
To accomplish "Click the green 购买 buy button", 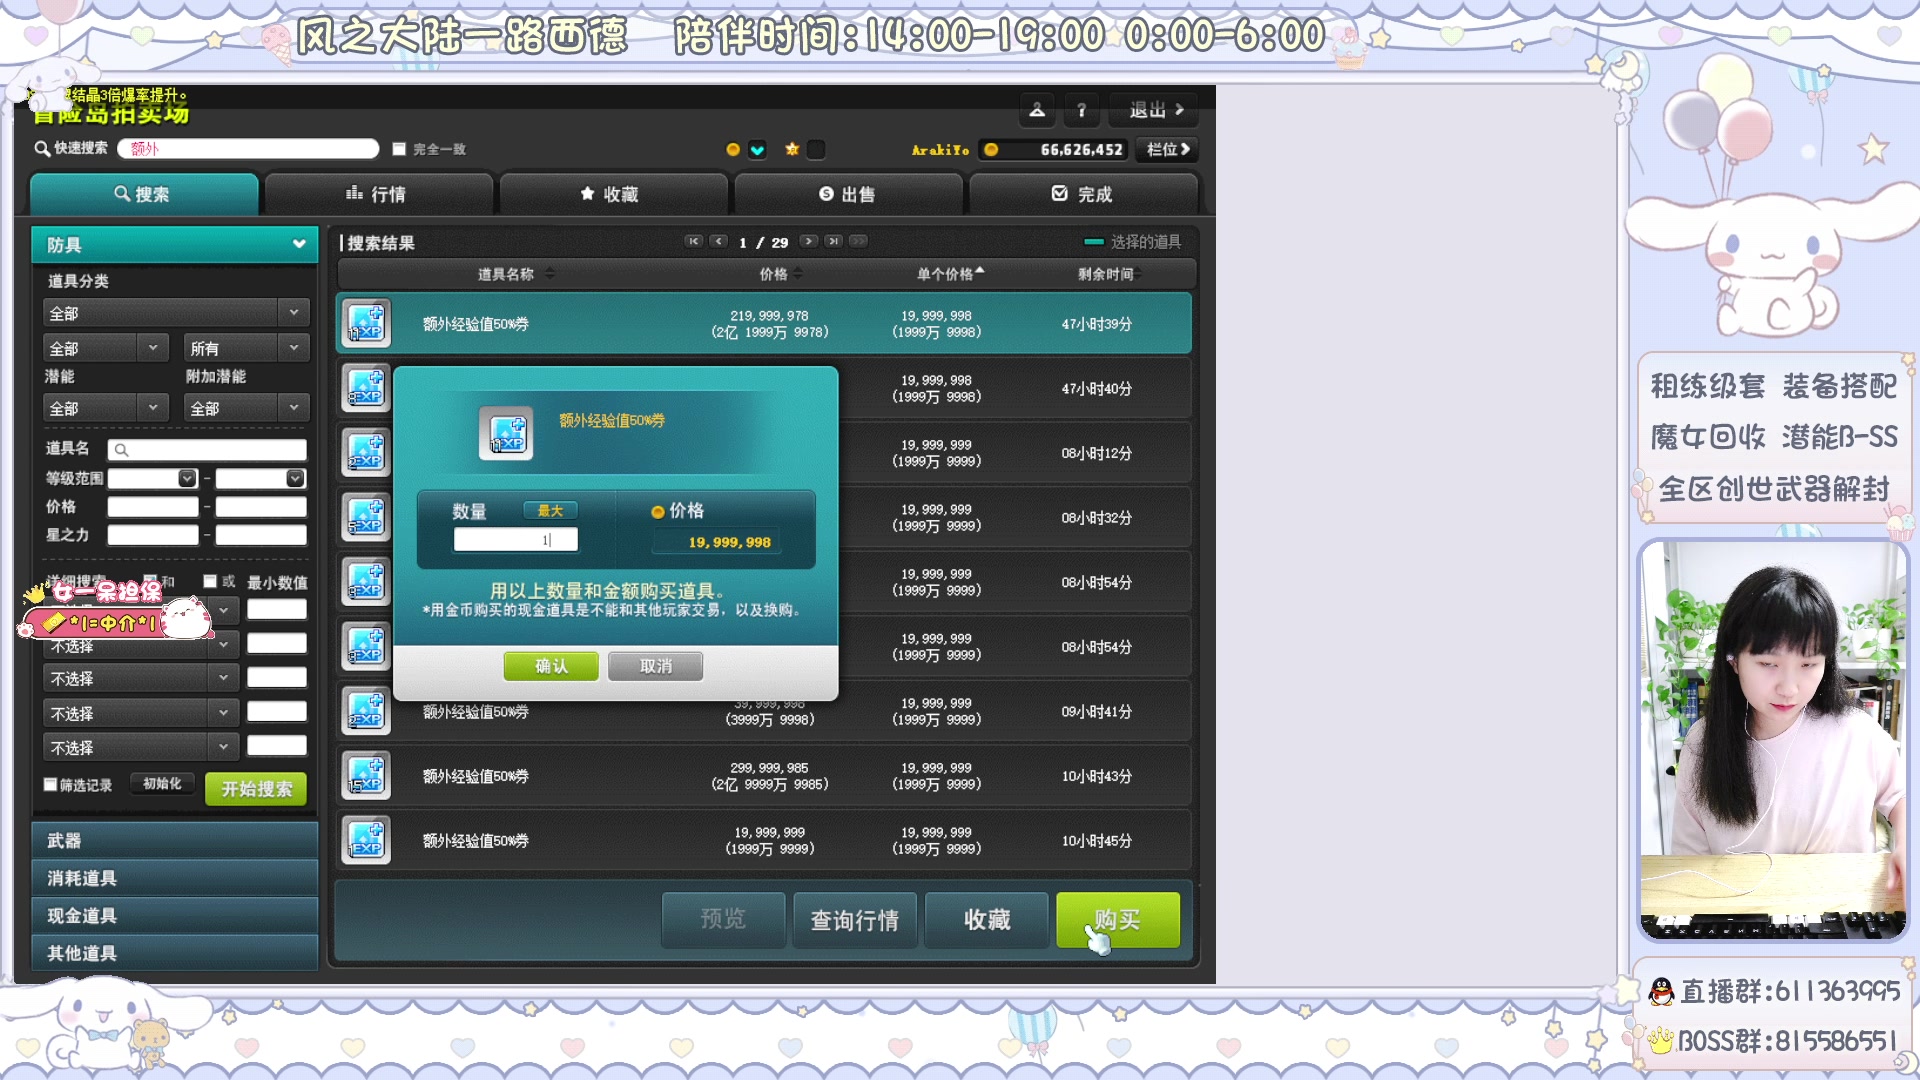I will [x=1118, y=919].
